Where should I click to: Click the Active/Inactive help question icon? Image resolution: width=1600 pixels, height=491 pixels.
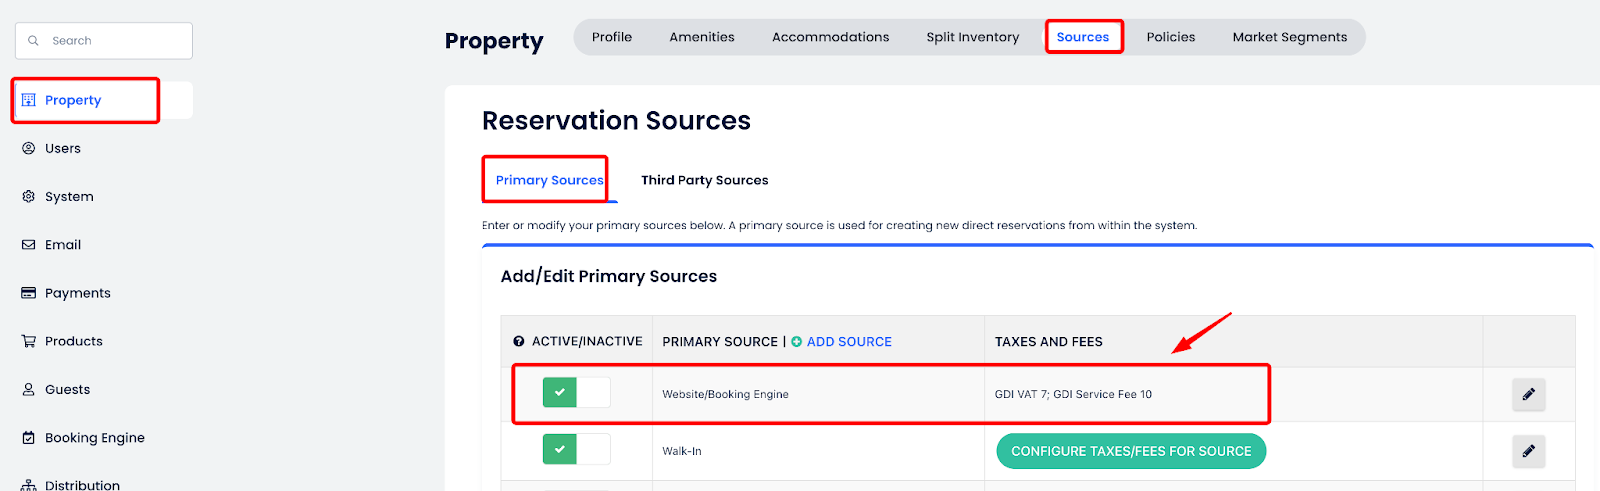click(x=519, y=342)
